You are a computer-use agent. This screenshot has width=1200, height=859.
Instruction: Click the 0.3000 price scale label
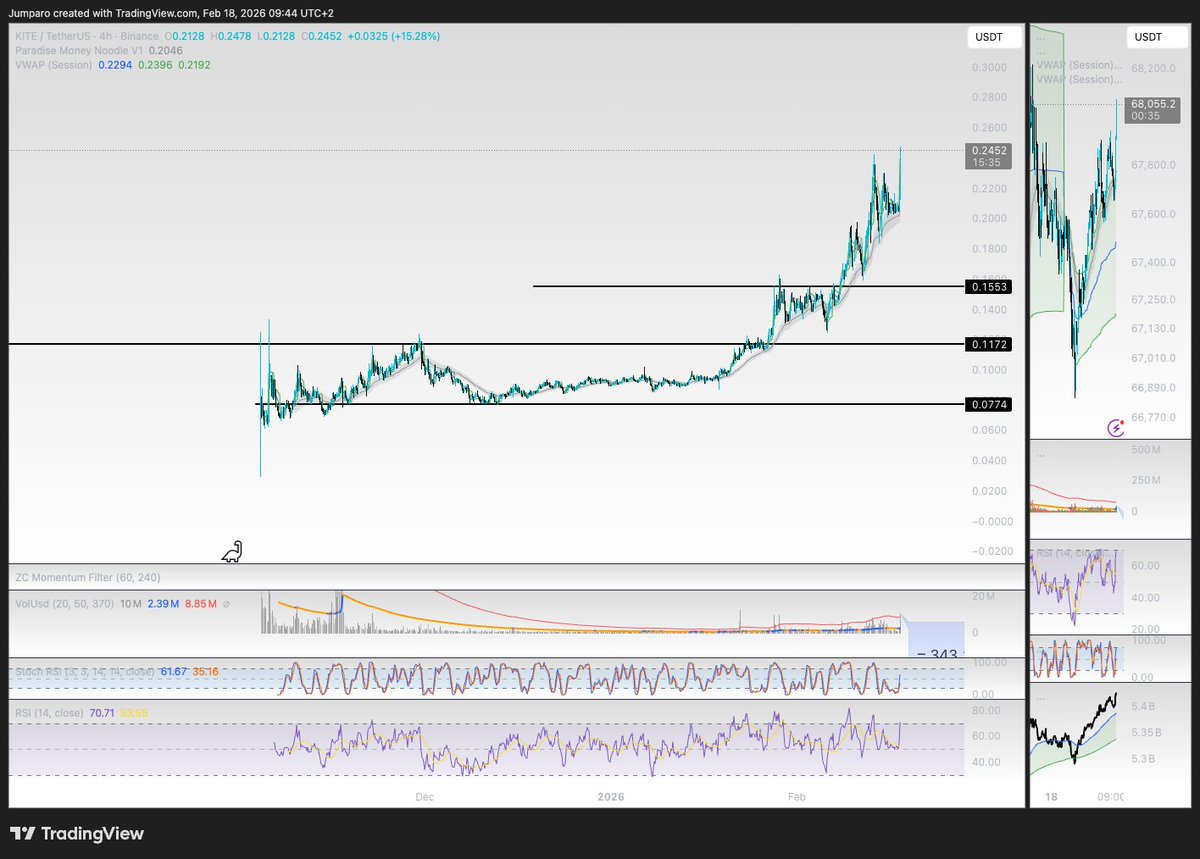tap(989, 67)
